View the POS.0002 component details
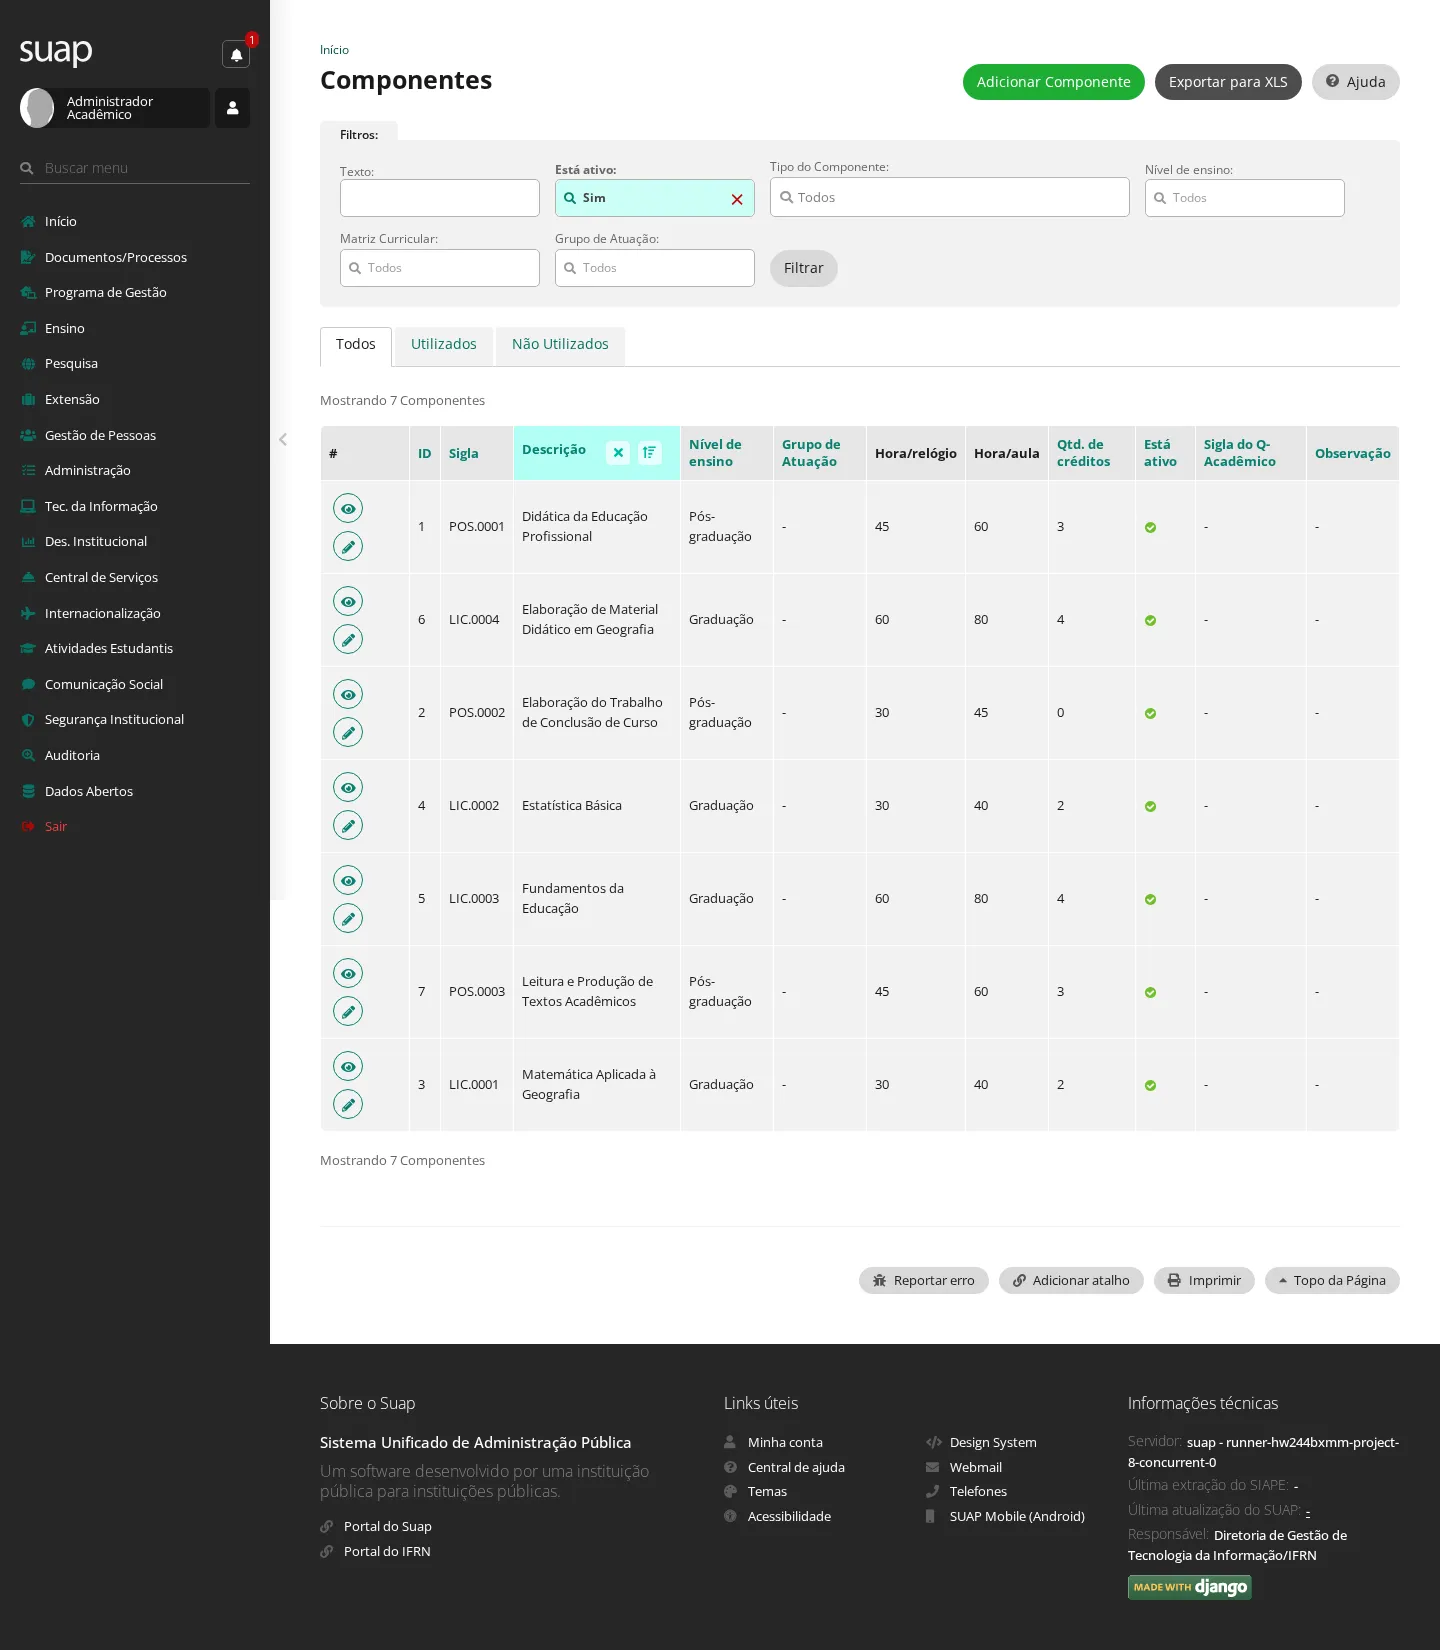The height and width of the screenshot is (1650, 1440). point(348,694)
